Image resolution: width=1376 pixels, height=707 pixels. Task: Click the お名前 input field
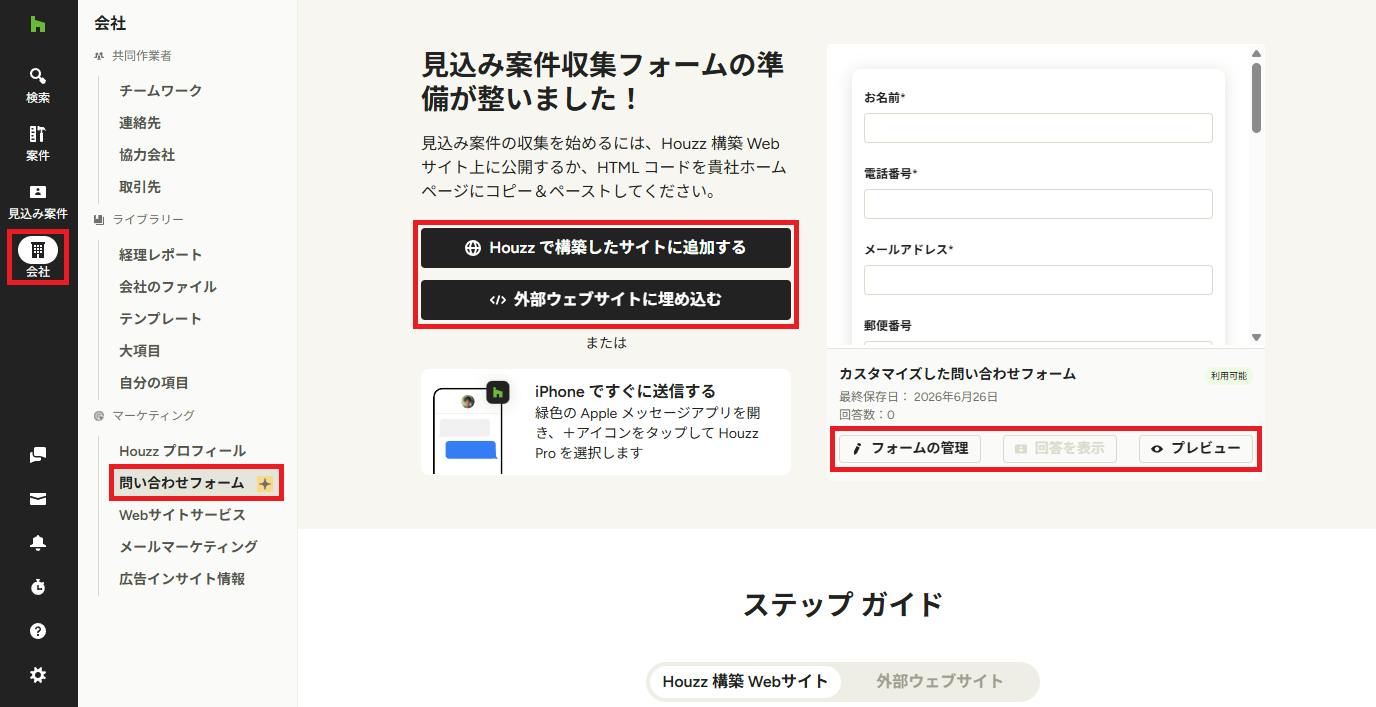pos(1038,128)
